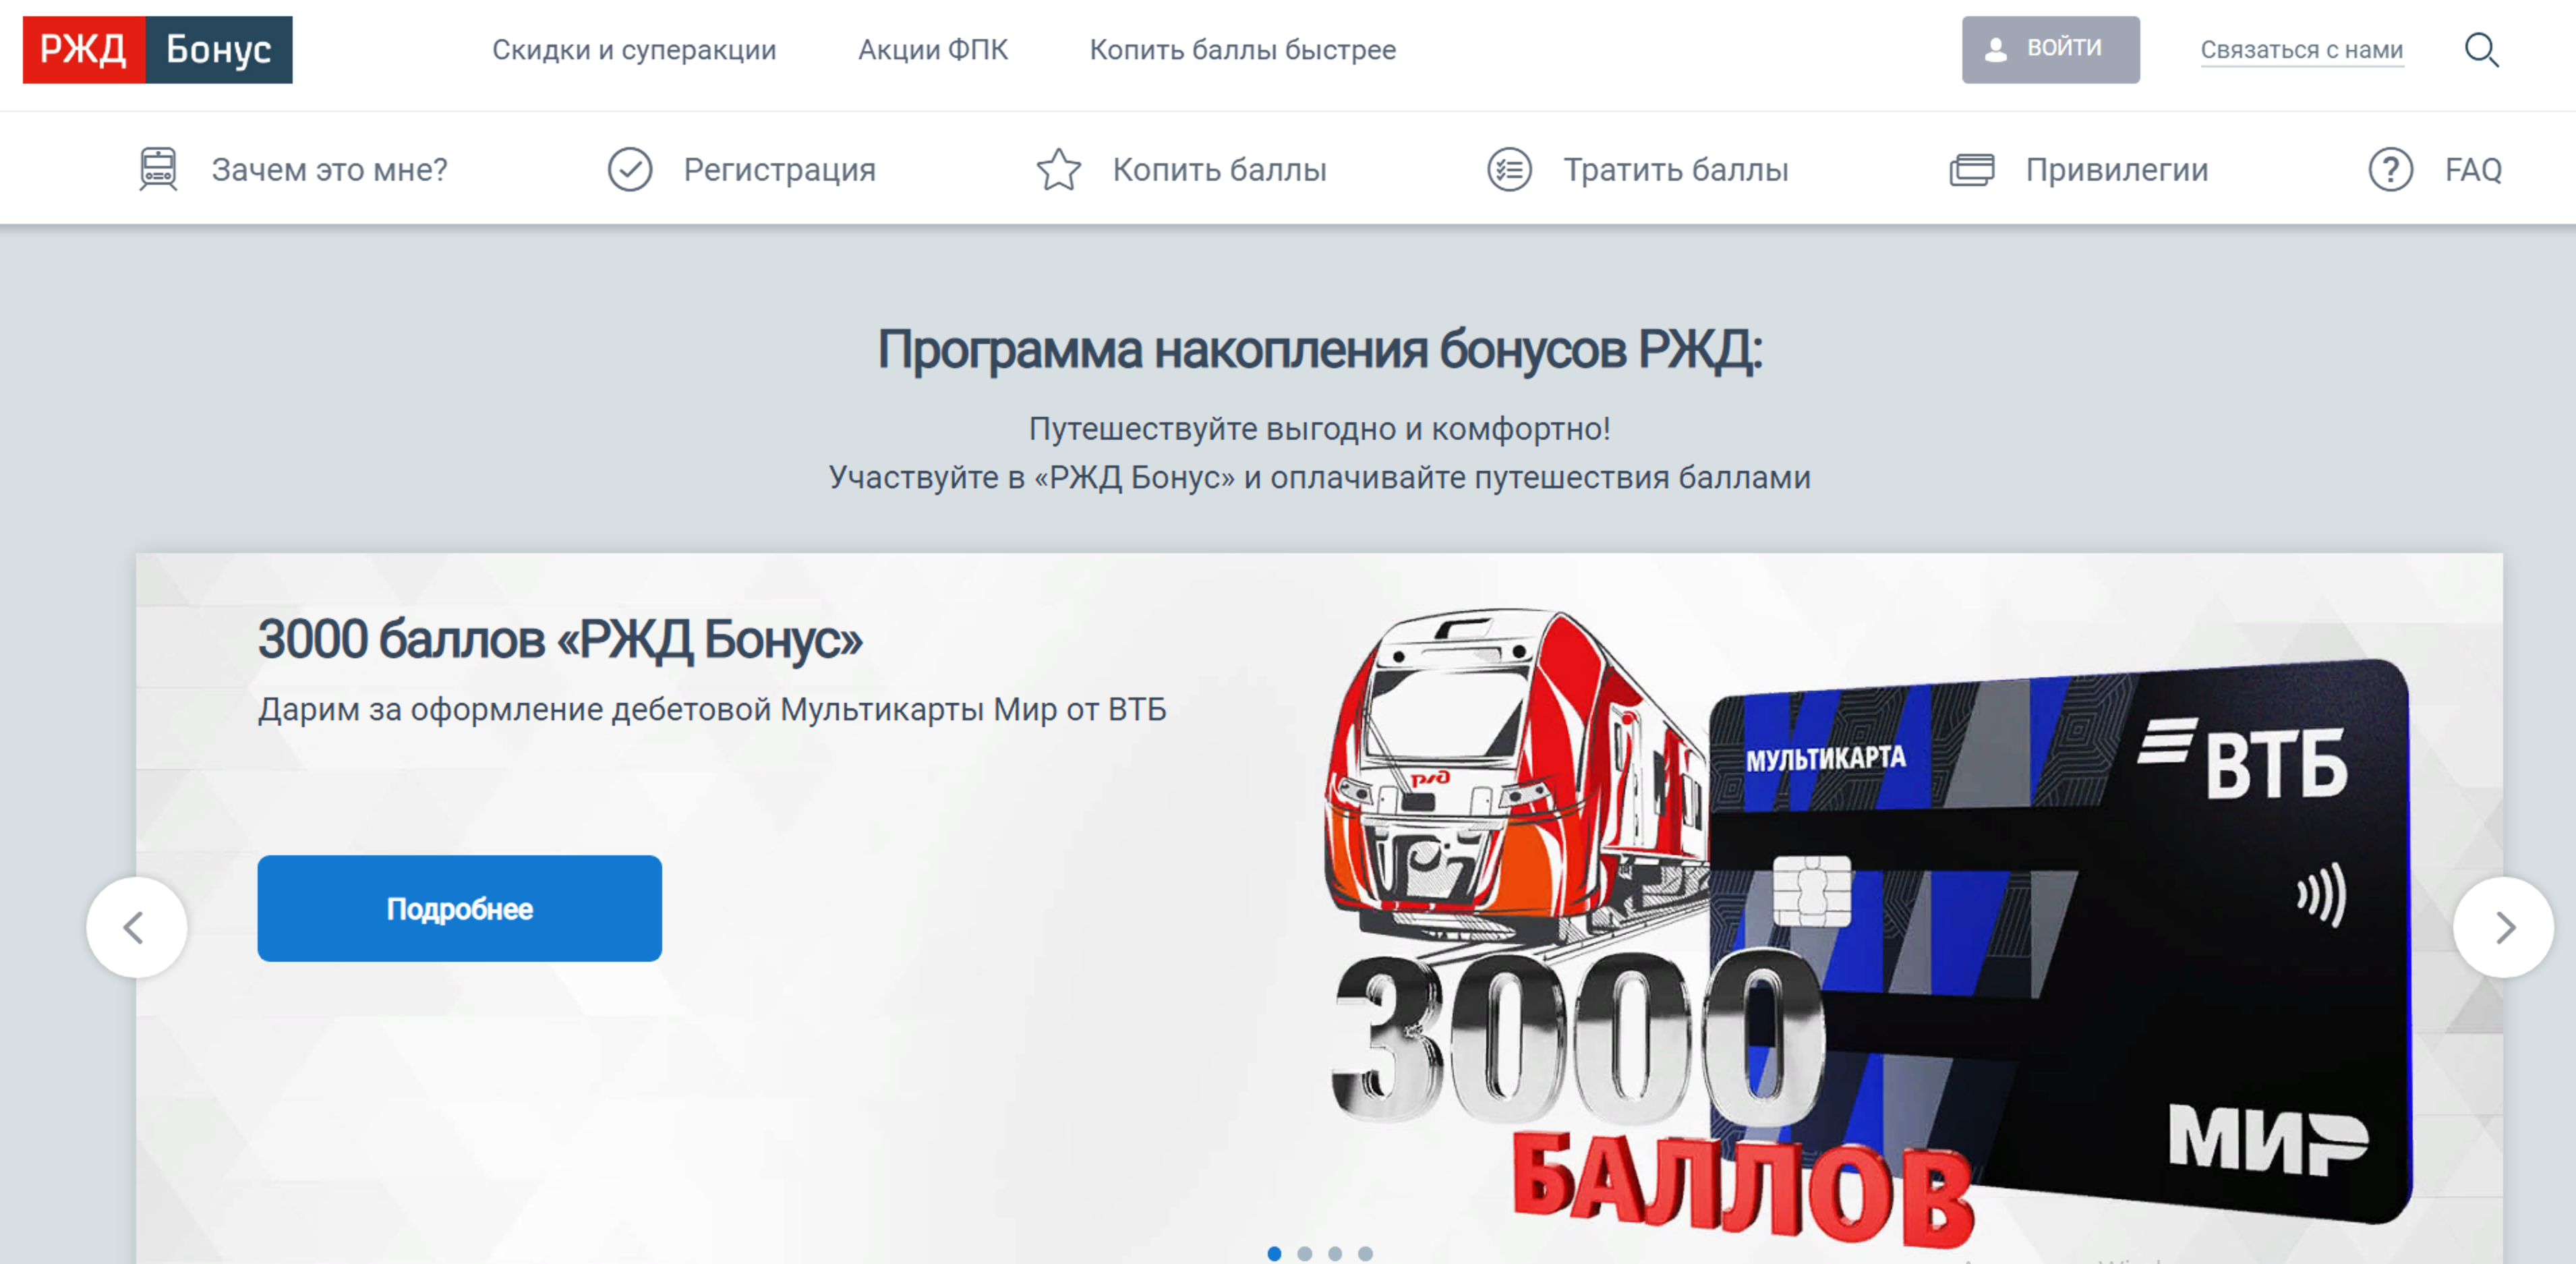Image resolution: width=2576 pixels, height=1264 pixels.
Task: Show previous carousel slide
Action: point(136,927)
